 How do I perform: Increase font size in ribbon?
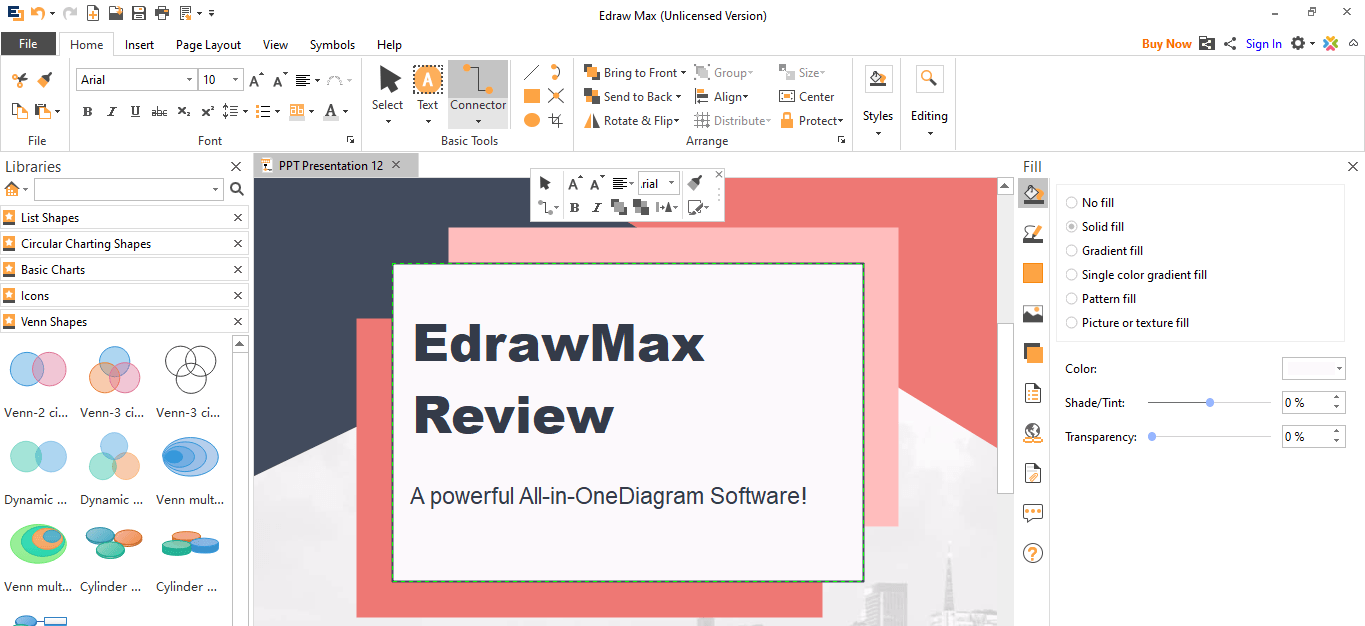pos(256,80)
